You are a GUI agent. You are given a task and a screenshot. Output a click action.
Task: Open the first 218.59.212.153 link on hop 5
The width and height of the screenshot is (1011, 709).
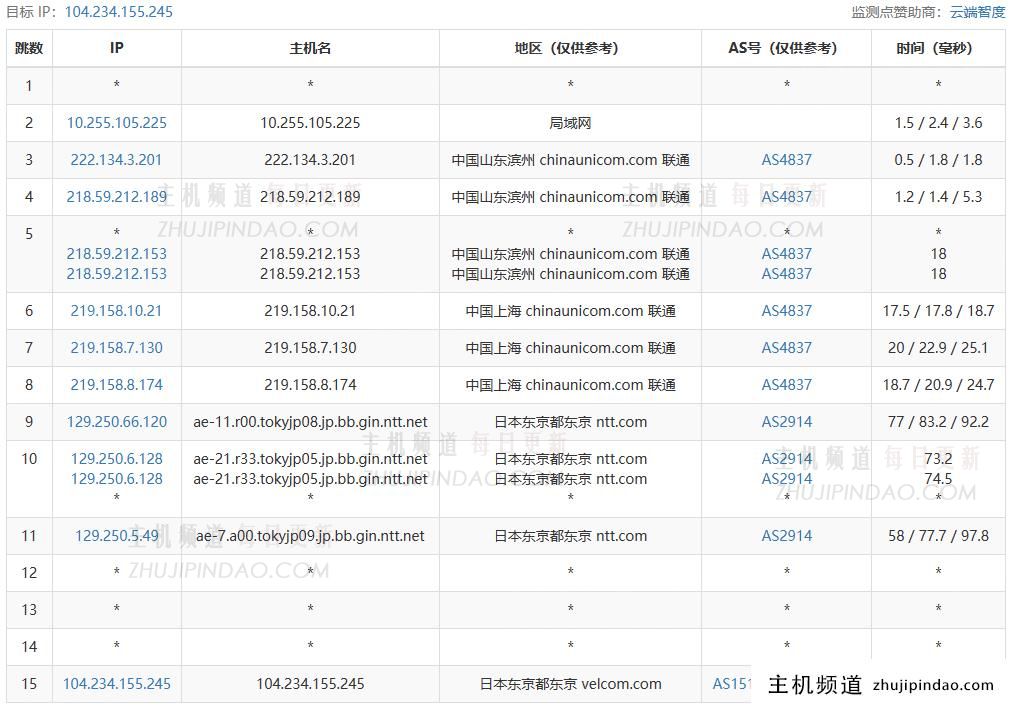coord(116,253)
